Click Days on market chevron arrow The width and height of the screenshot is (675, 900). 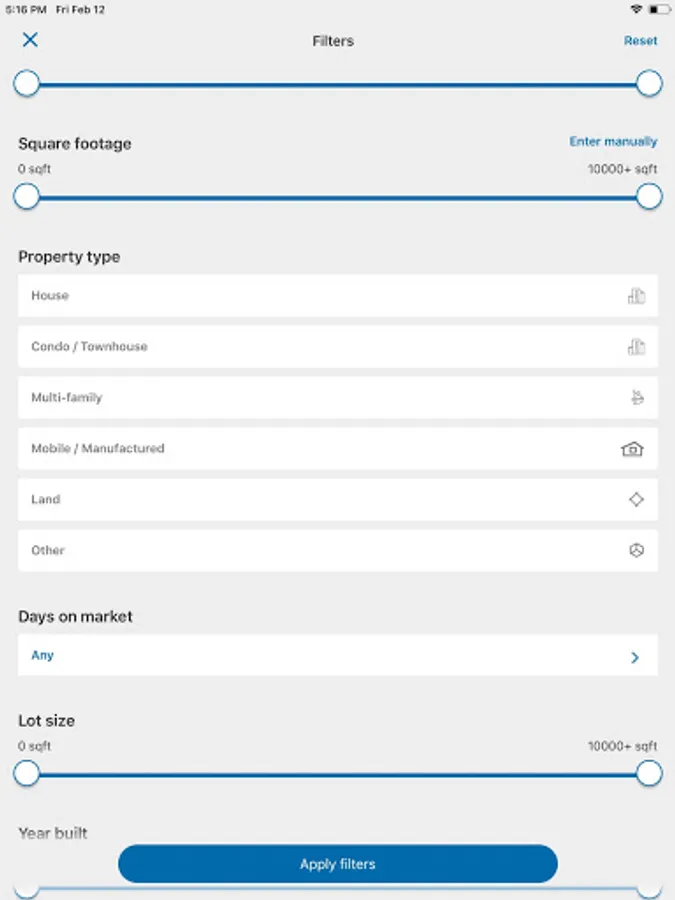click(635, 658)
